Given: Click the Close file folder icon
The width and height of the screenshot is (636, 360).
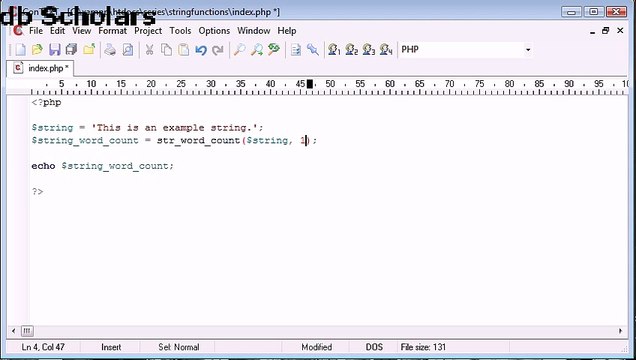Looking at the screenshot, I should tap(89, 50).
